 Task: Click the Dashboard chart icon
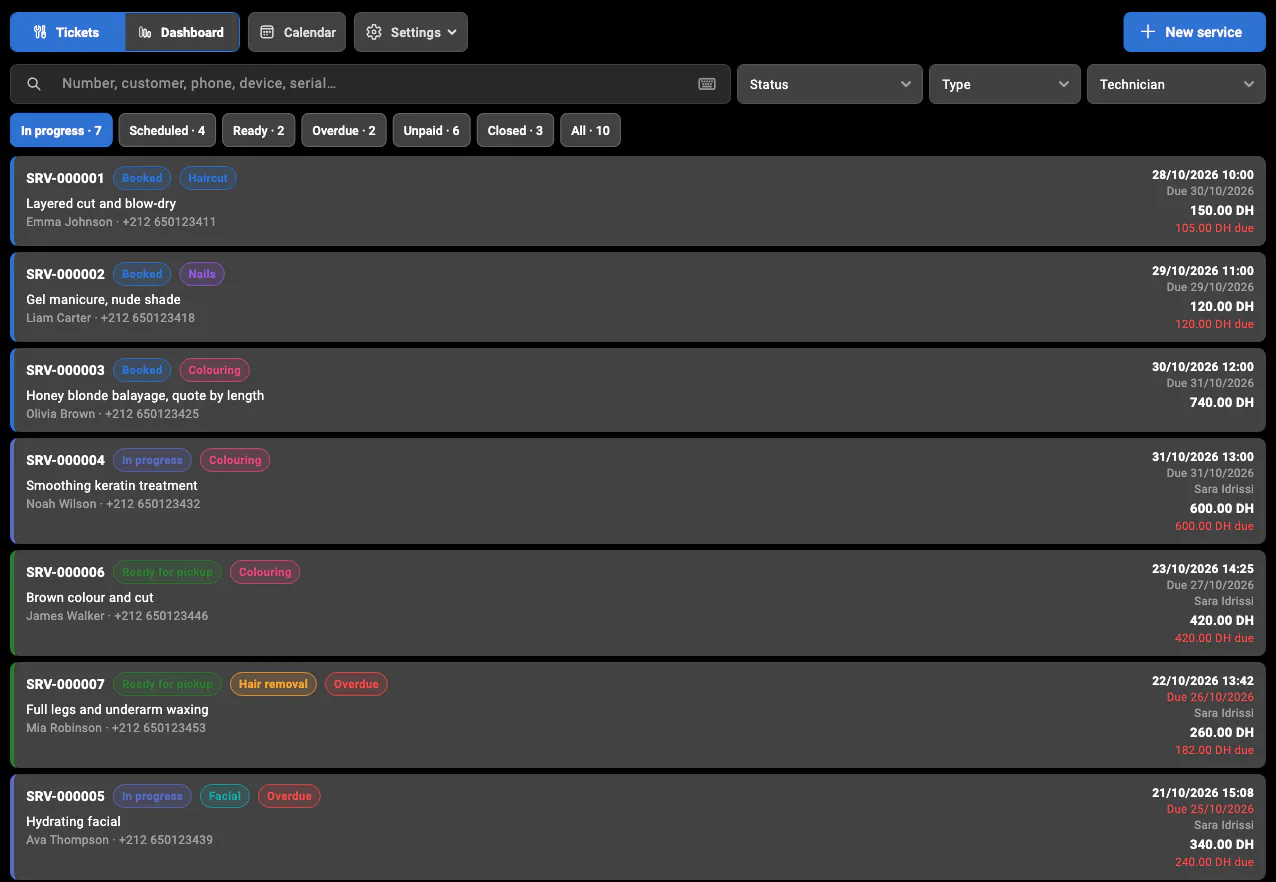tap(145, 32)
